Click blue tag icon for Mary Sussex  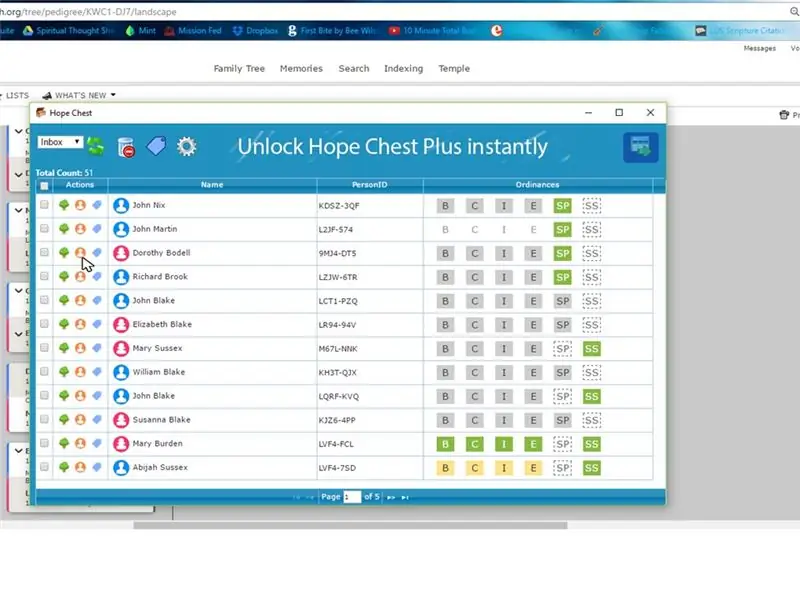(97, 348)
